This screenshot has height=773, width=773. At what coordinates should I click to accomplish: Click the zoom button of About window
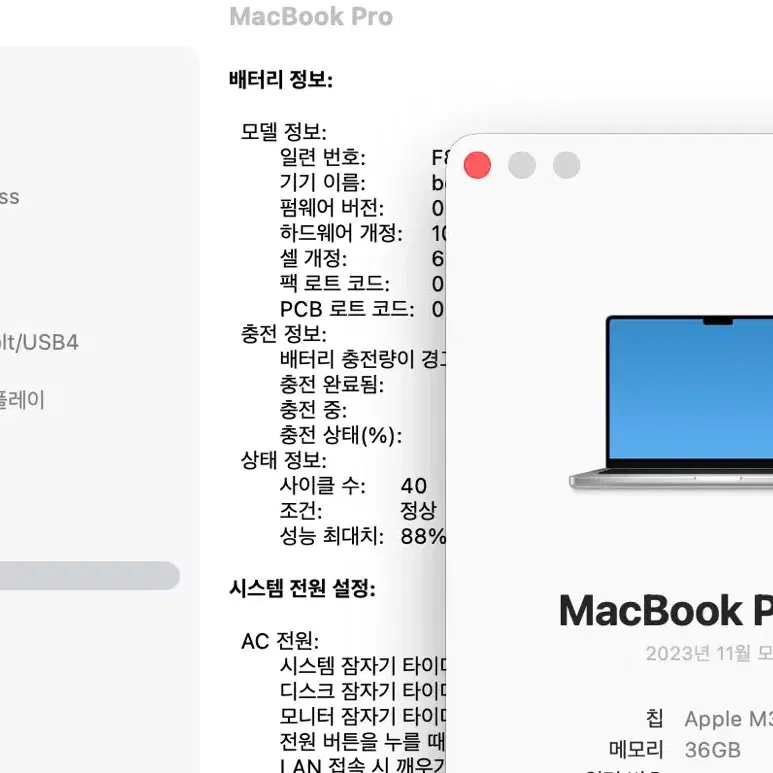pos(566,165)
